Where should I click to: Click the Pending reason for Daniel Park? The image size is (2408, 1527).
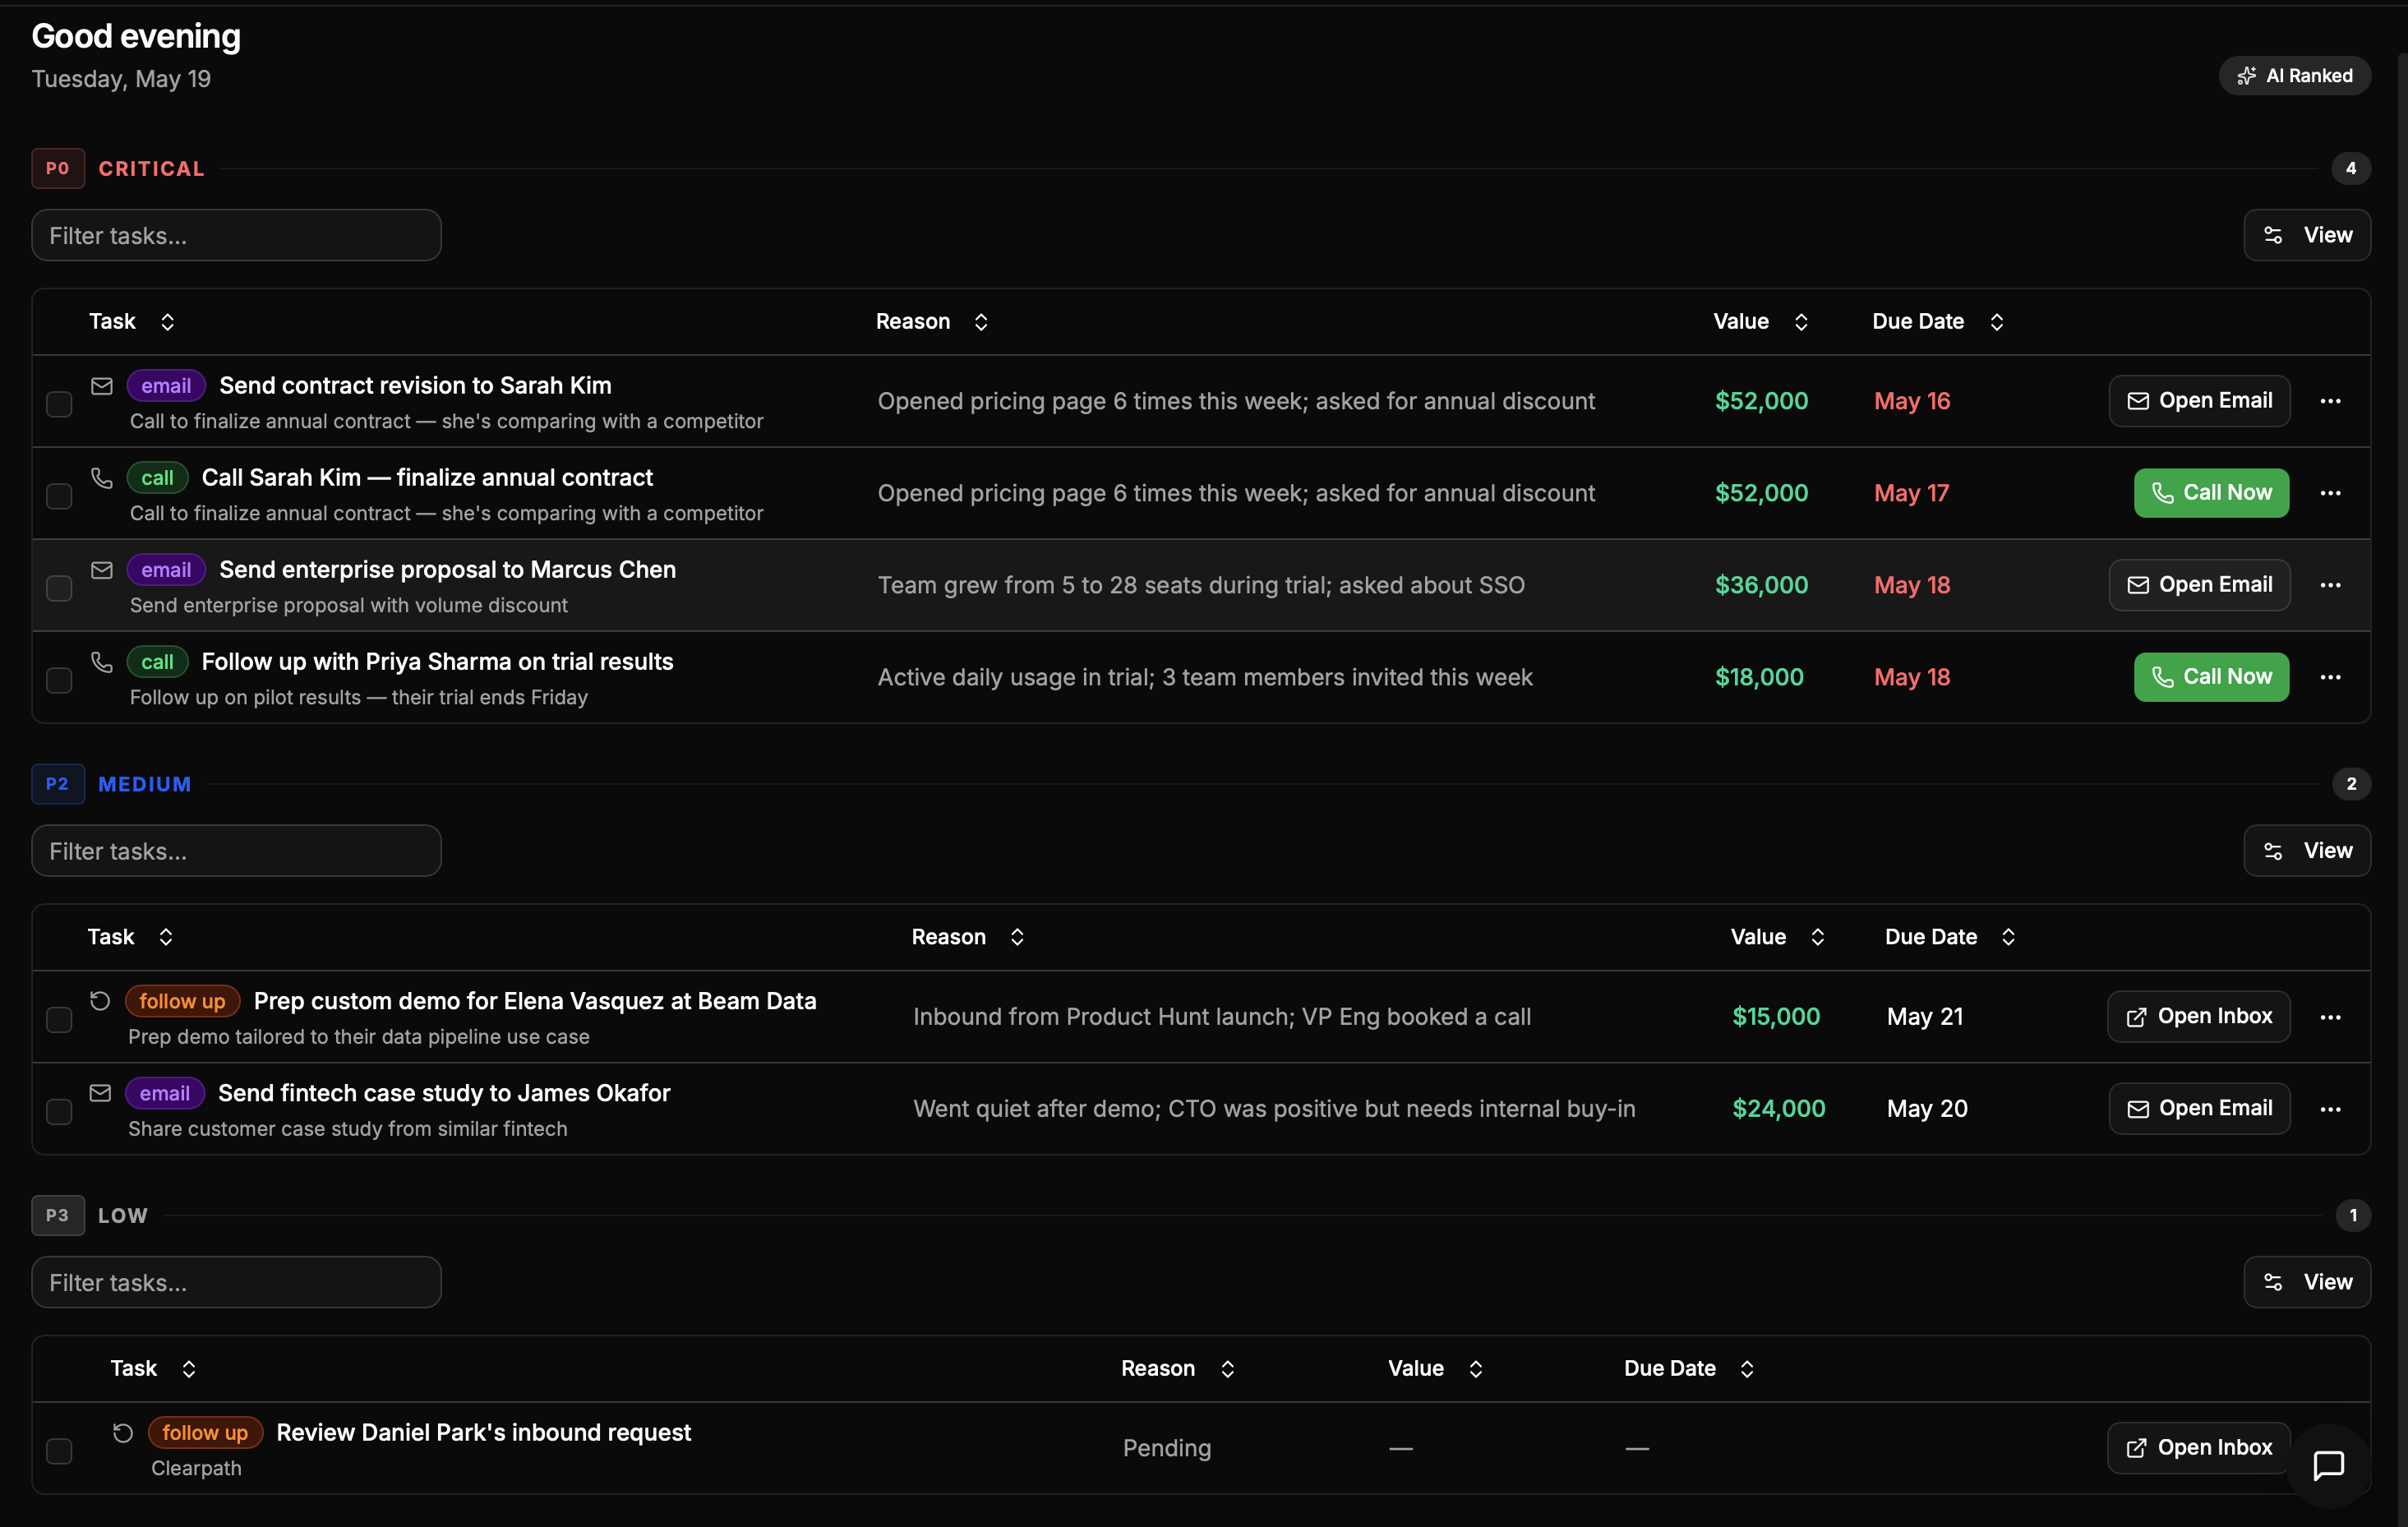1166,1448
